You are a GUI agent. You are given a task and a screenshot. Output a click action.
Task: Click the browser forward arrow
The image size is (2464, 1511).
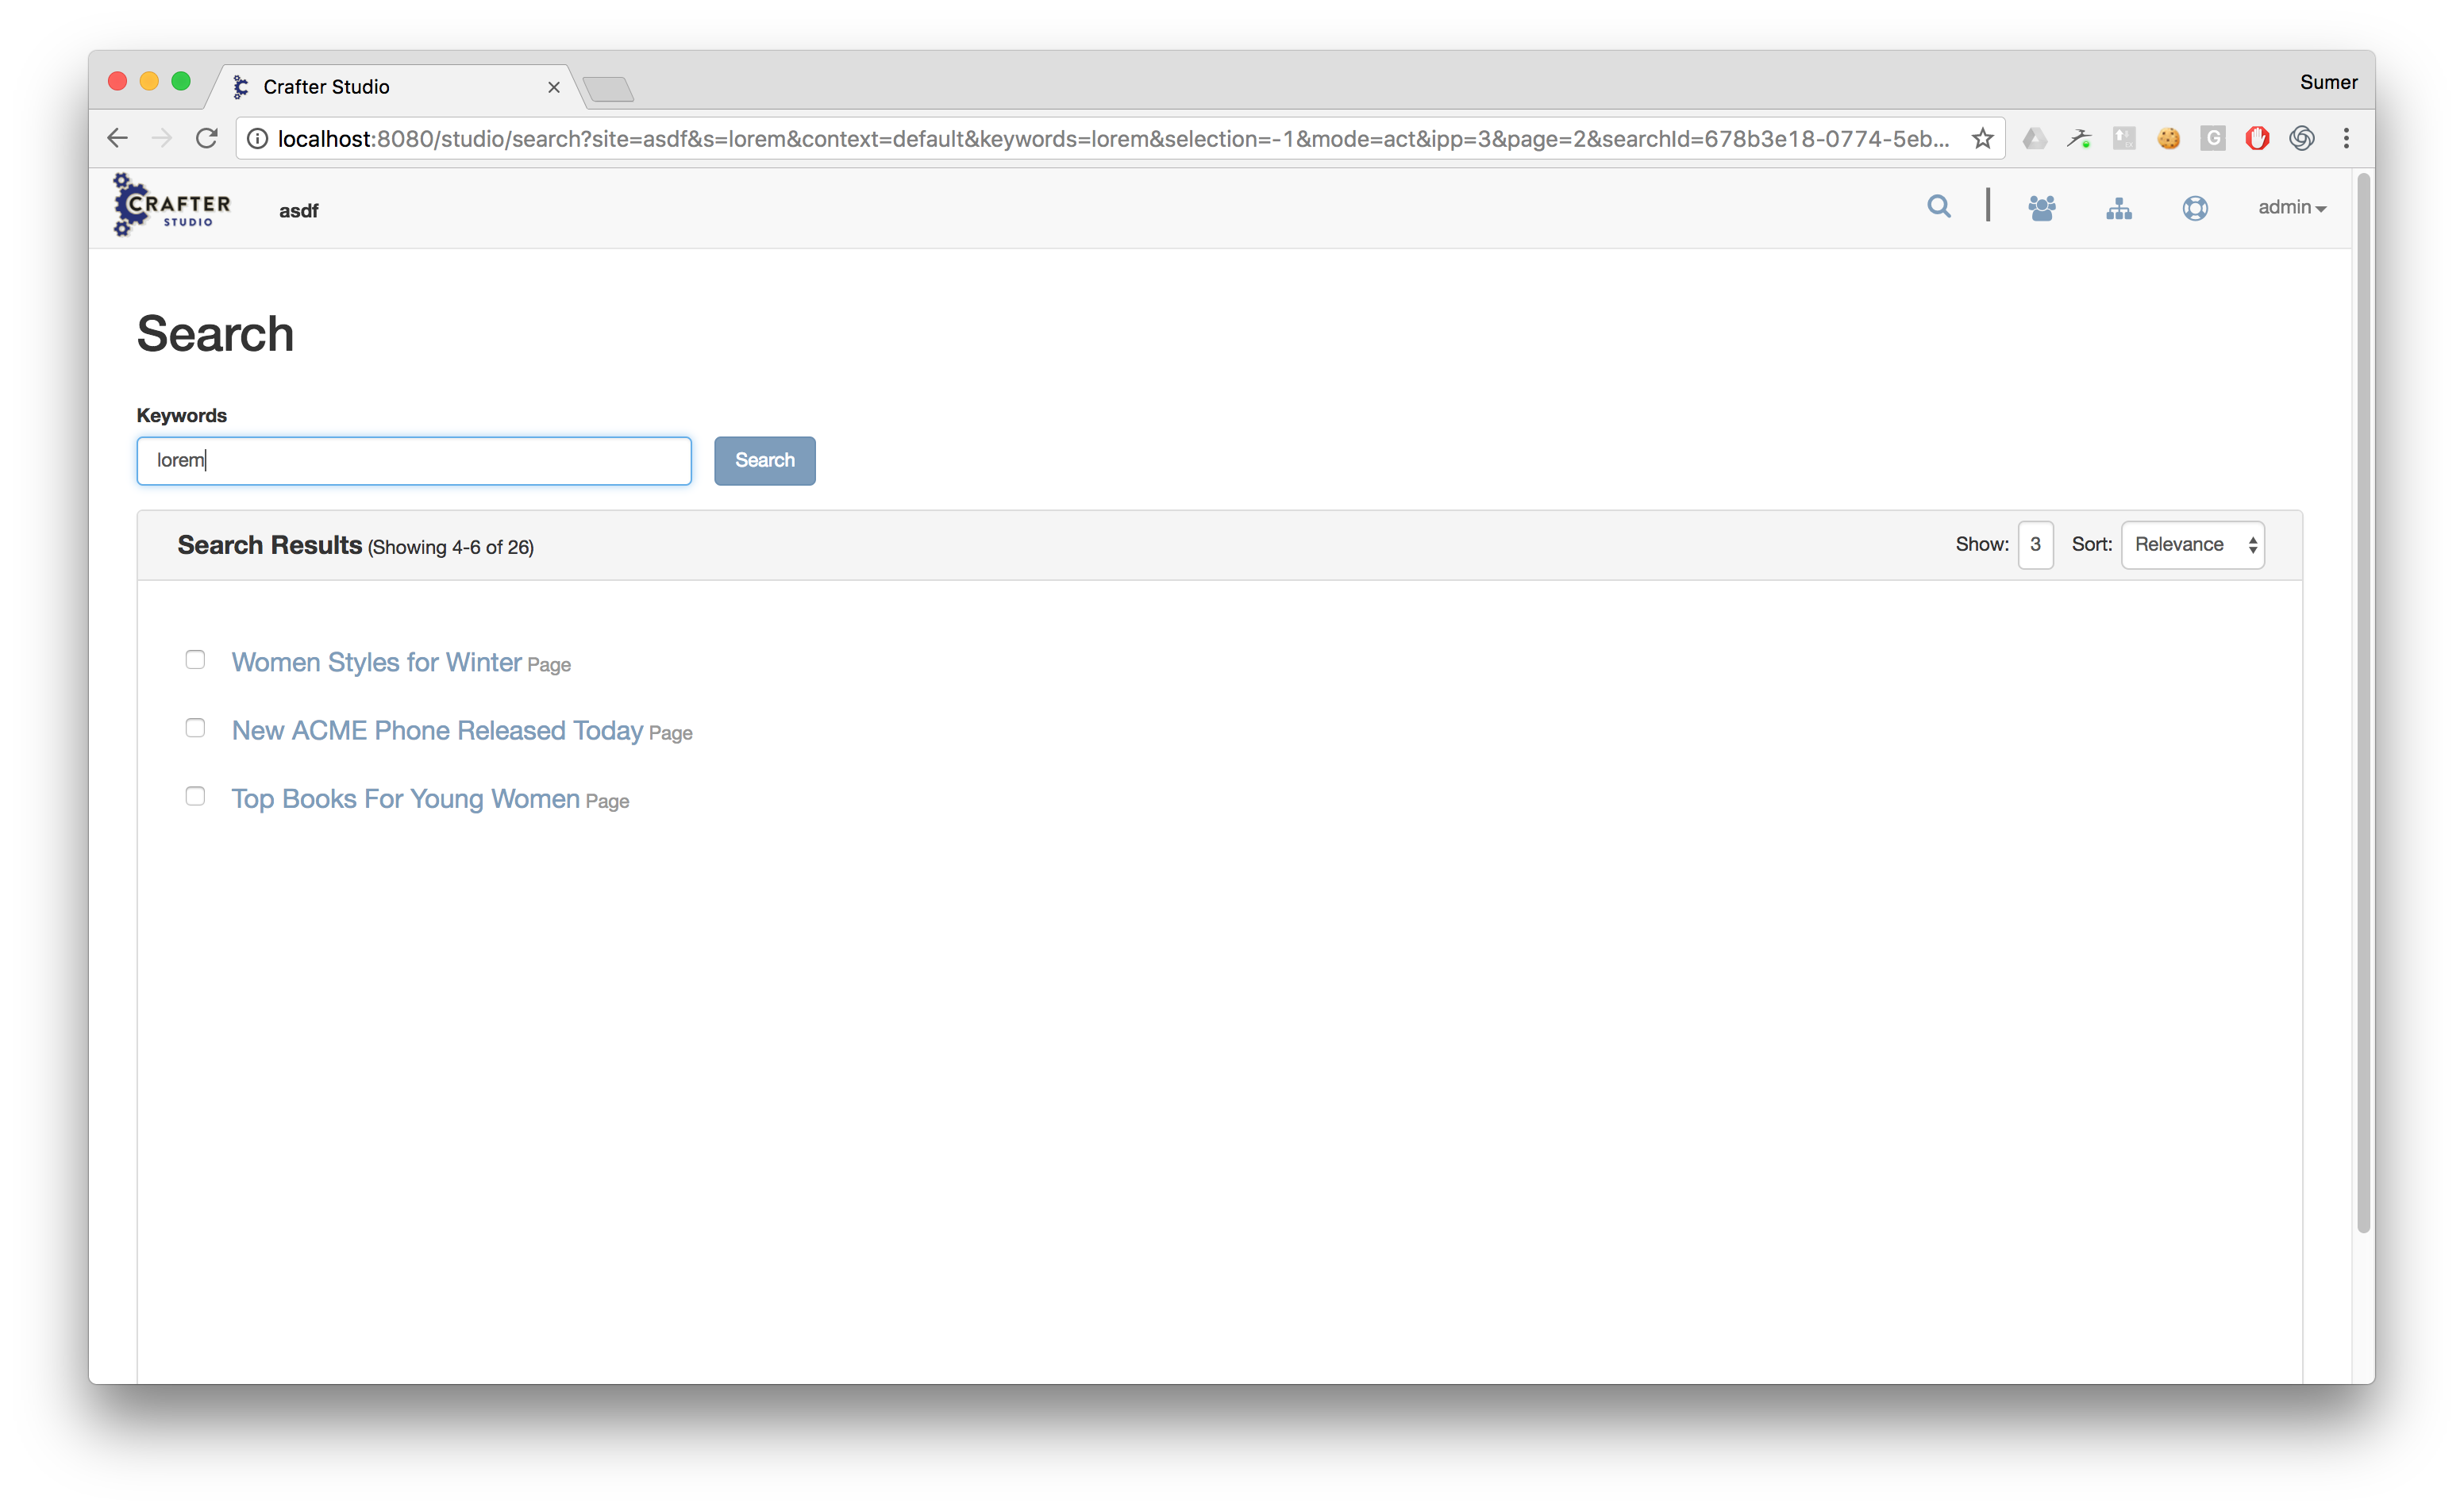[x=162, y=138]
